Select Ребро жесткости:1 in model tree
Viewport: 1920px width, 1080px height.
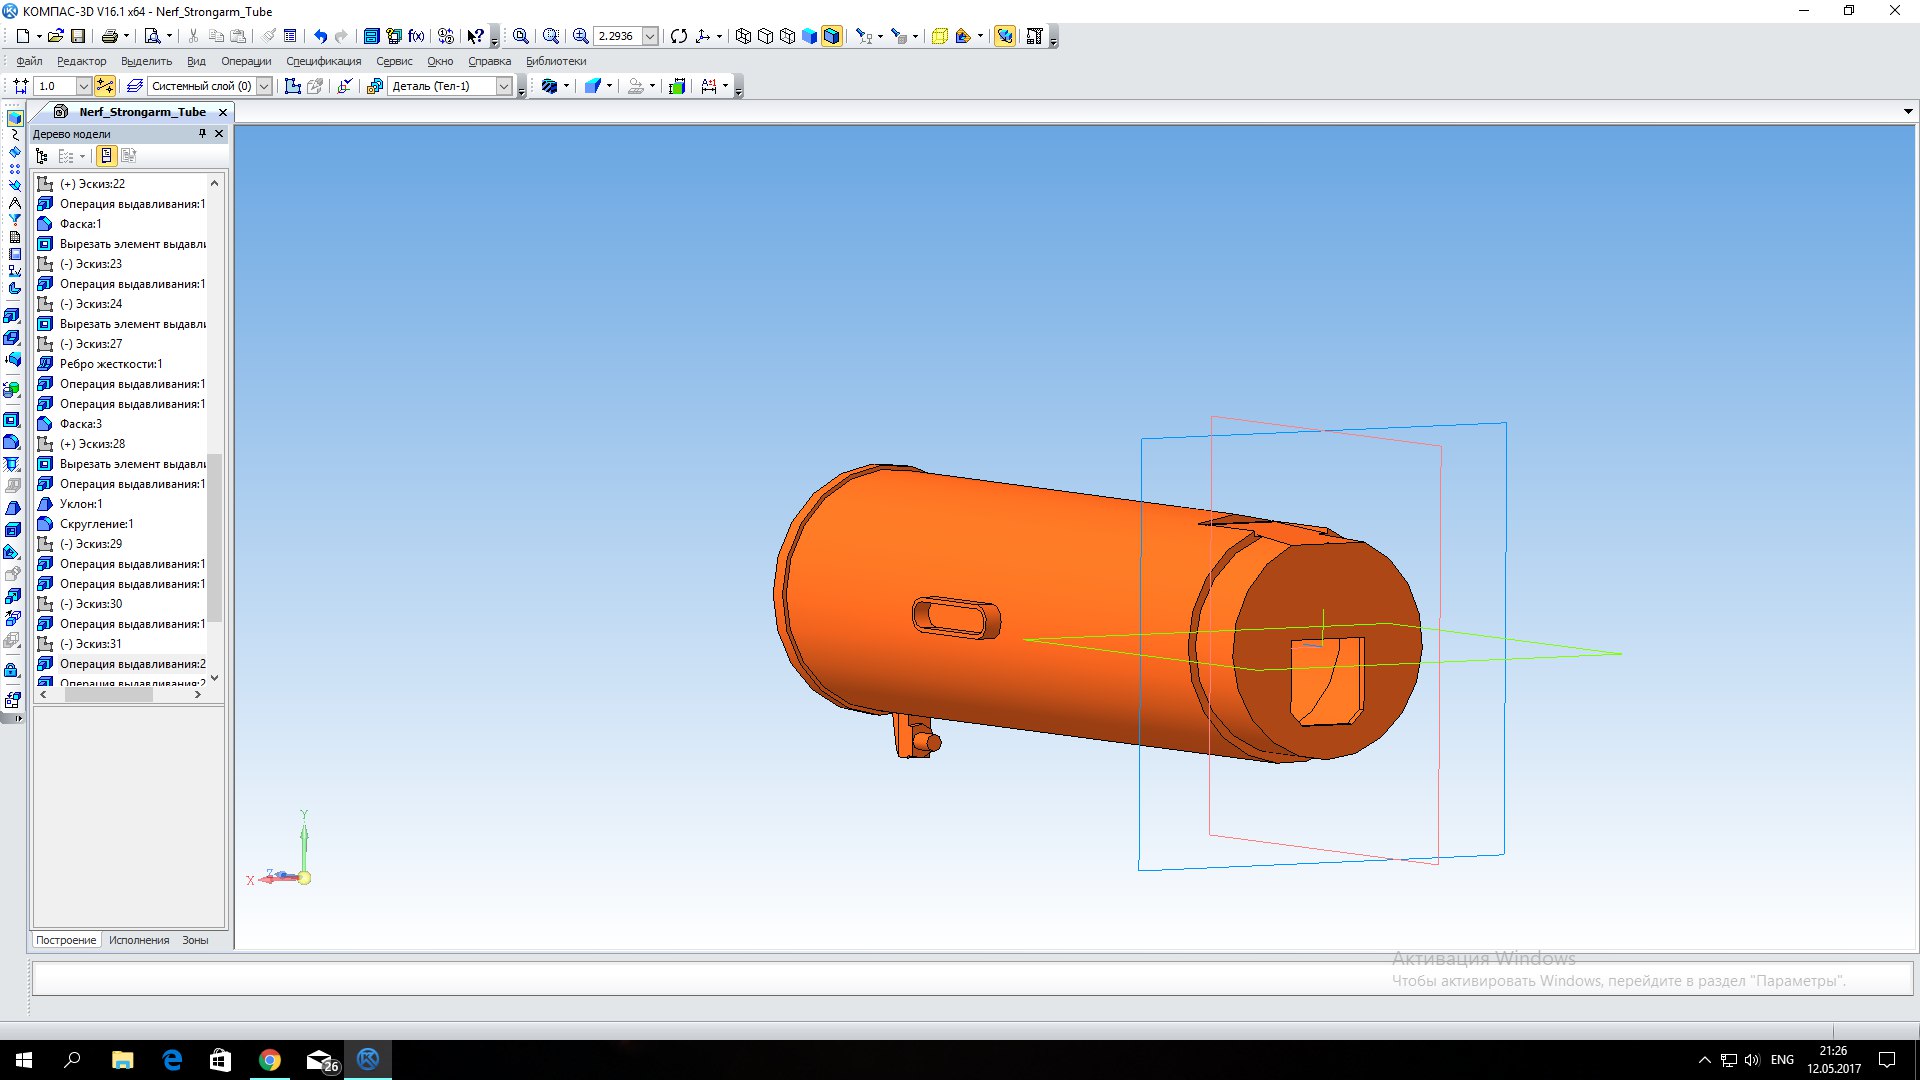pyautogui.click(x=110, y=364)
